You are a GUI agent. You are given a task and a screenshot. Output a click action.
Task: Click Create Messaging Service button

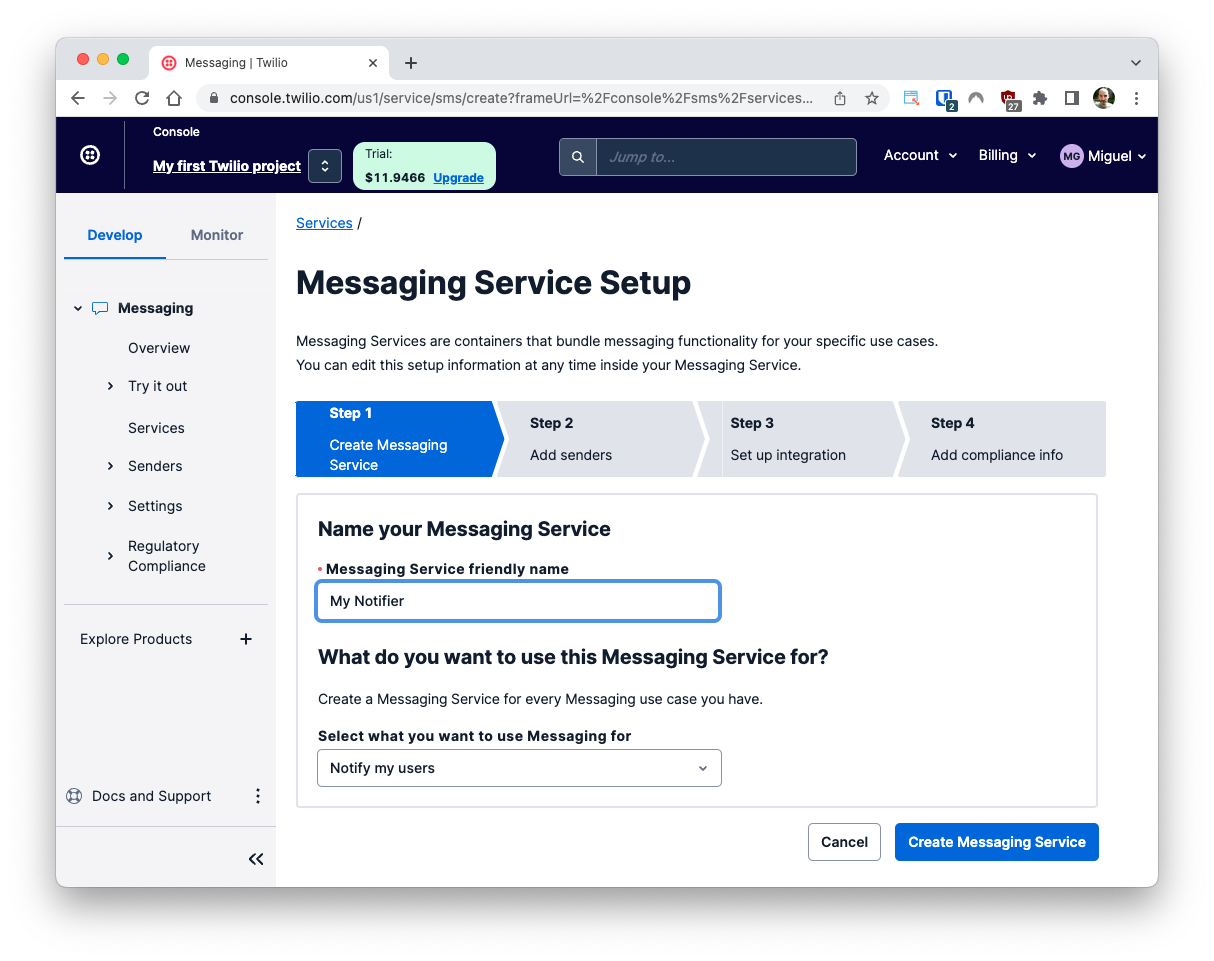click(x=997, y=842)
